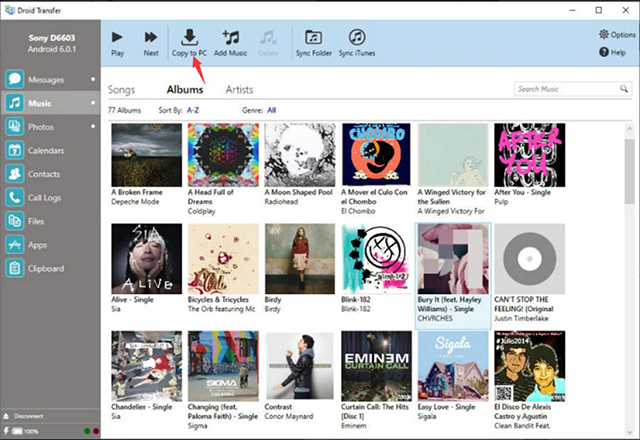The image size is (640, 440).
Task: Select the Blink-182 album cover
Action: tap(376, 259)
